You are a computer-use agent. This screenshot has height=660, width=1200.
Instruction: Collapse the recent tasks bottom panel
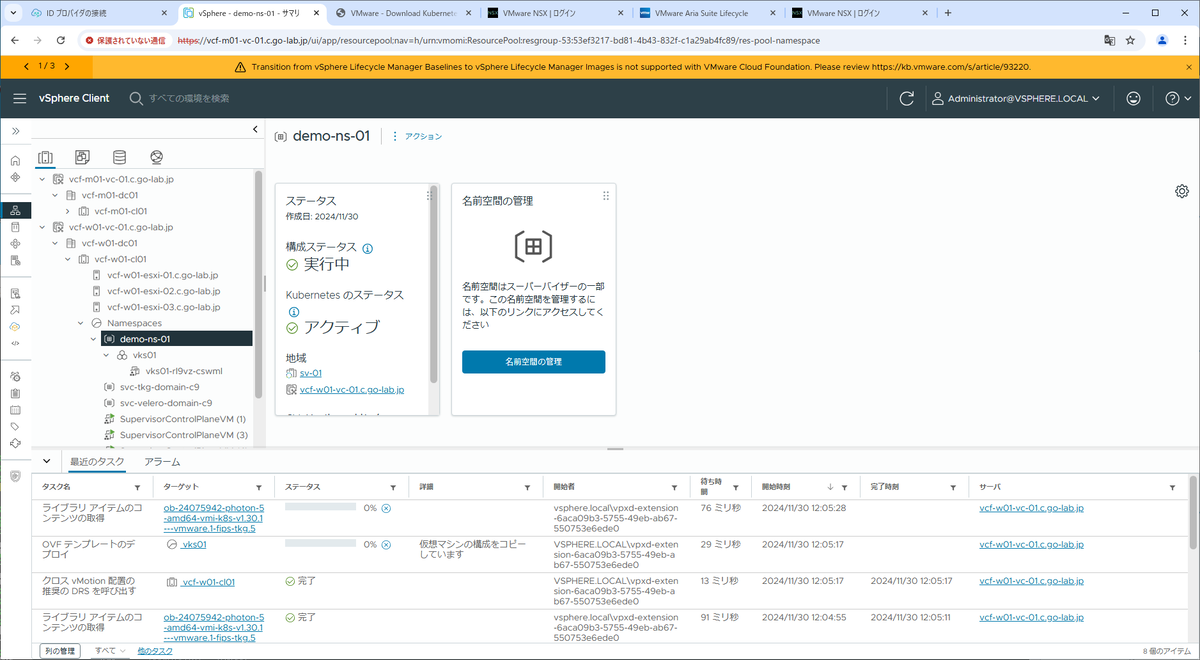click(x=45, y=461)
